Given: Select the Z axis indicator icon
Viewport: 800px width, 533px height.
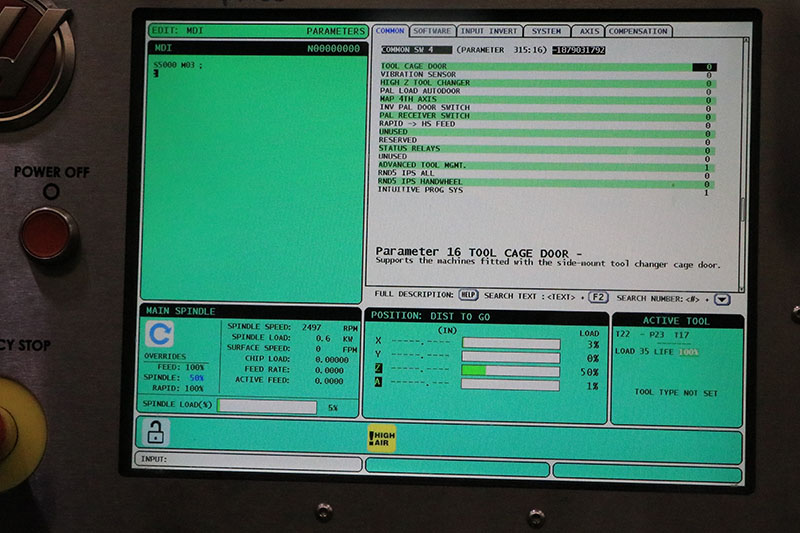Looking at the screenshot, I should click(x=379, y=368).
